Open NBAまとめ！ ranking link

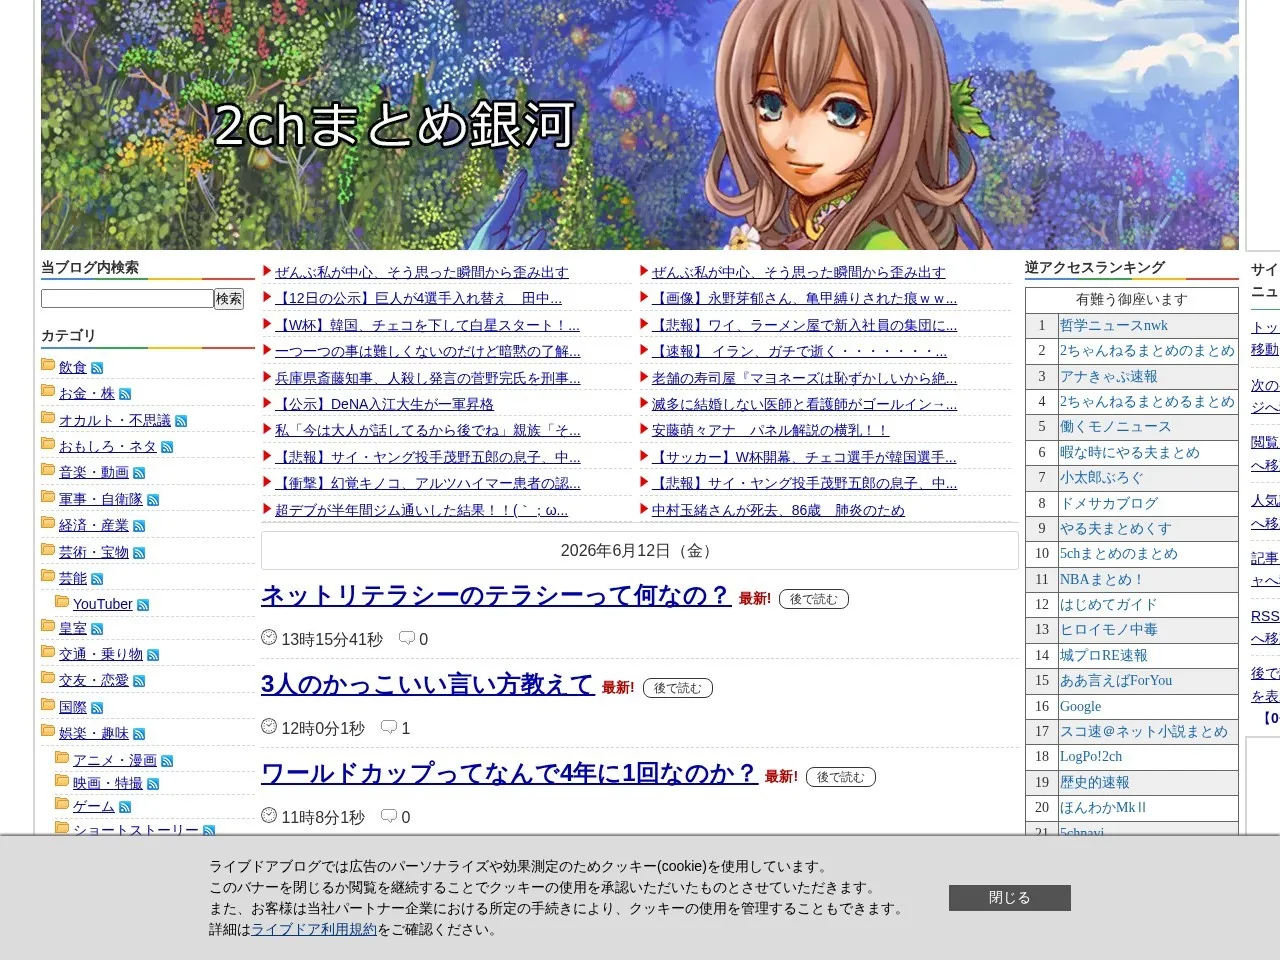(x=1101, y=580)
